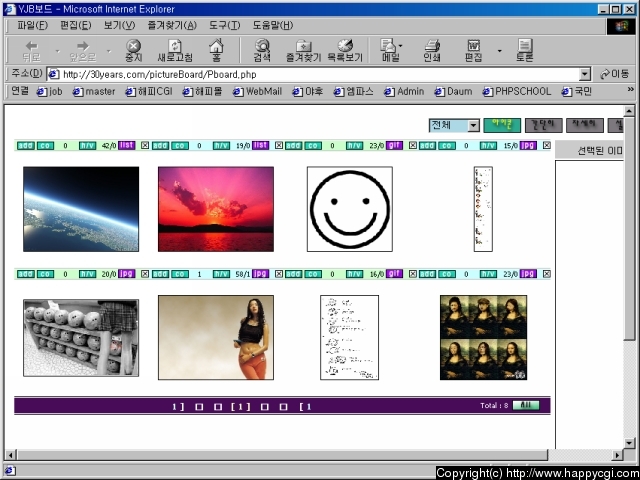Screen dimensions: 640x480
Task: Open the Mail button dropdown arrow
Action: click(x=401, y=46)
